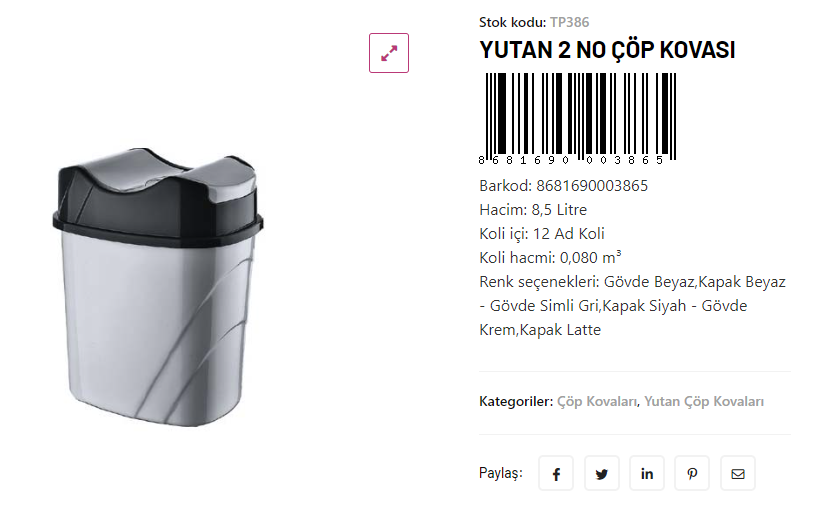Share product on Twitter
Viewport: 833px width, 522px height.
[x=601, y=473]
